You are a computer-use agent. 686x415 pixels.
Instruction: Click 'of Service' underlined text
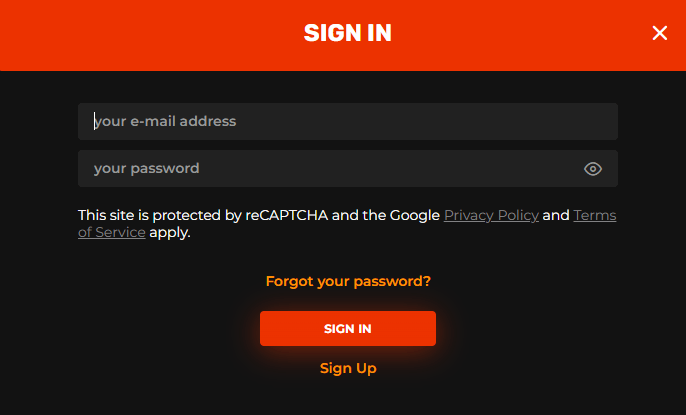pyautogui.click(x=112, y=232)
